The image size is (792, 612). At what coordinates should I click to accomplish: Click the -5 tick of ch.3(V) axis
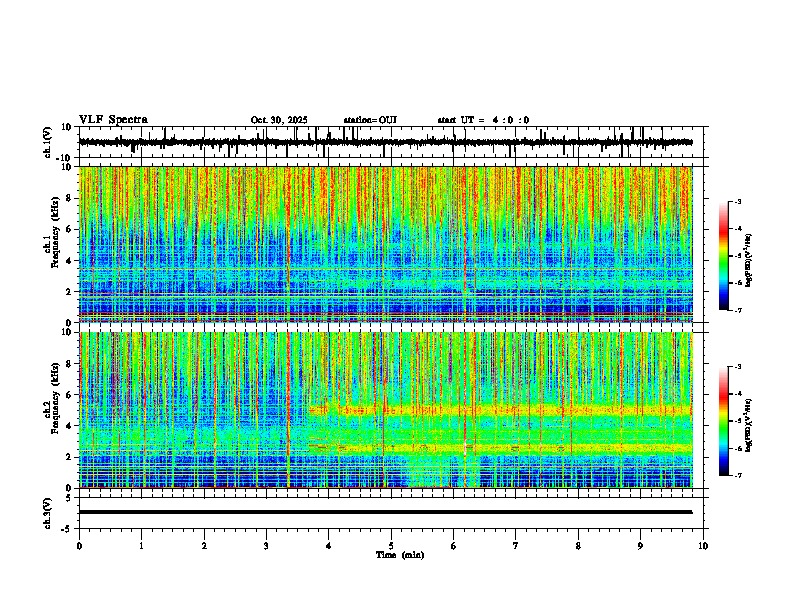point(68,529)
